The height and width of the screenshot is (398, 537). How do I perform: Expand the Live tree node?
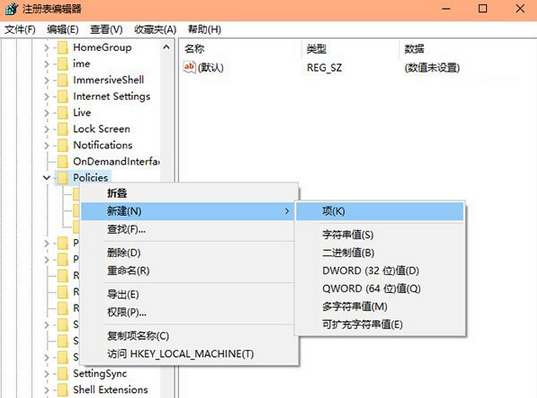(47, 113)
